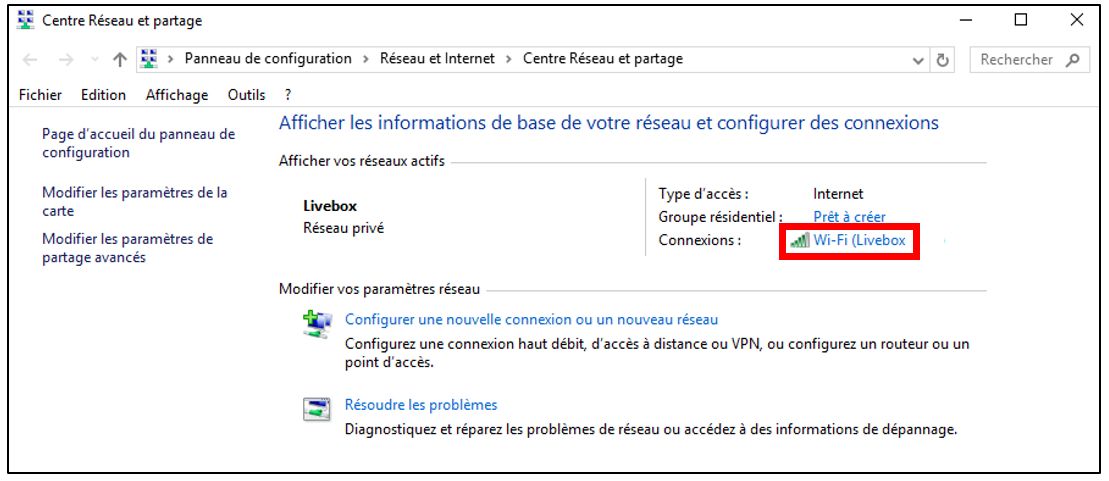Viewport: 1109px width, 481px height.
Task: Open Modifier les paramètres de la carte
Action: [135, 202]
